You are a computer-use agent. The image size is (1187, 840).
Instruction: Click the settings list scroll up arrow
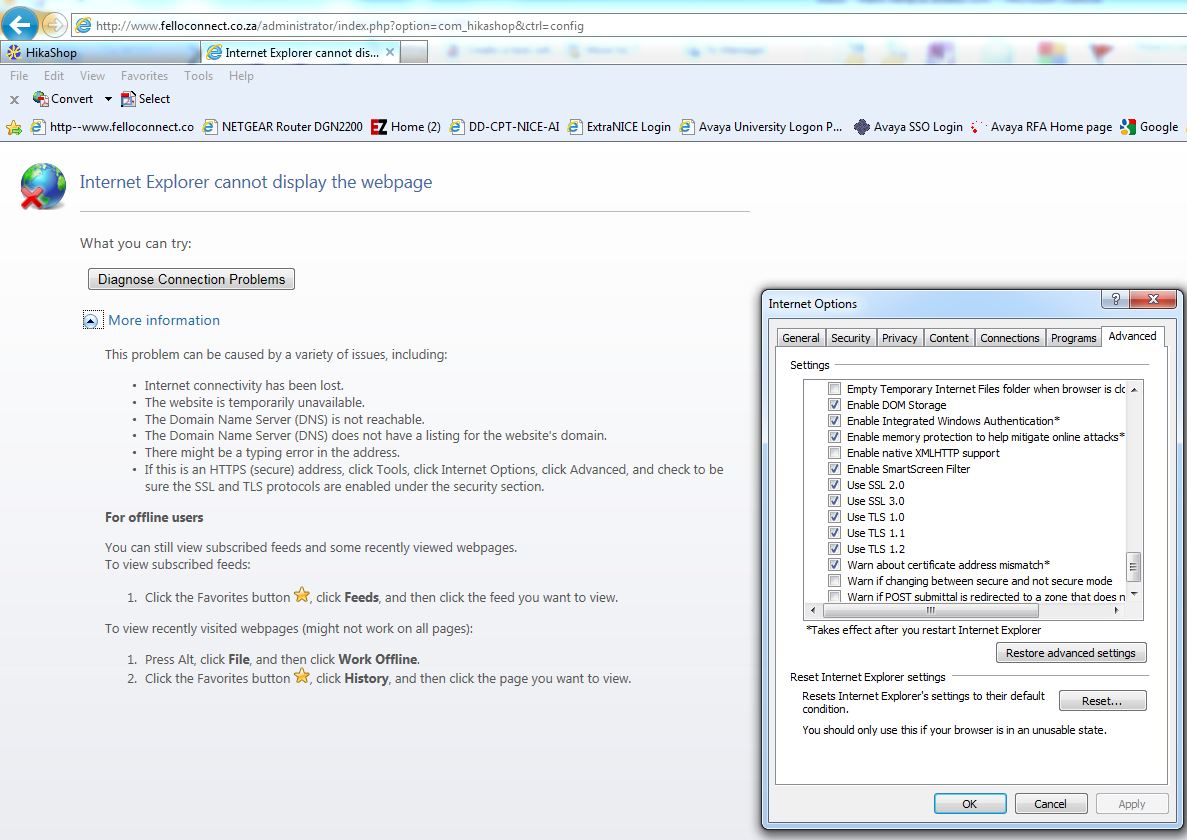point(1133,390)
